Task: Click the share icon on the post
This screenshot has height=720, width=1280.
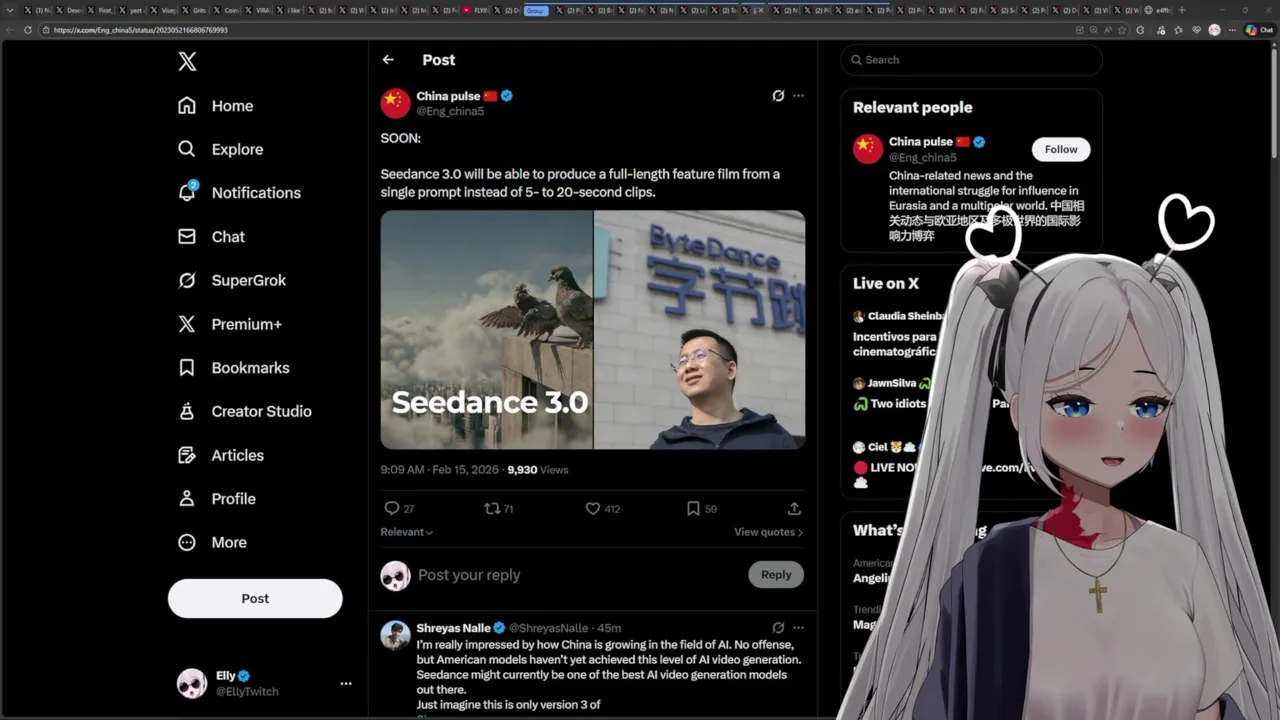Action: click(x=794, y=508)
